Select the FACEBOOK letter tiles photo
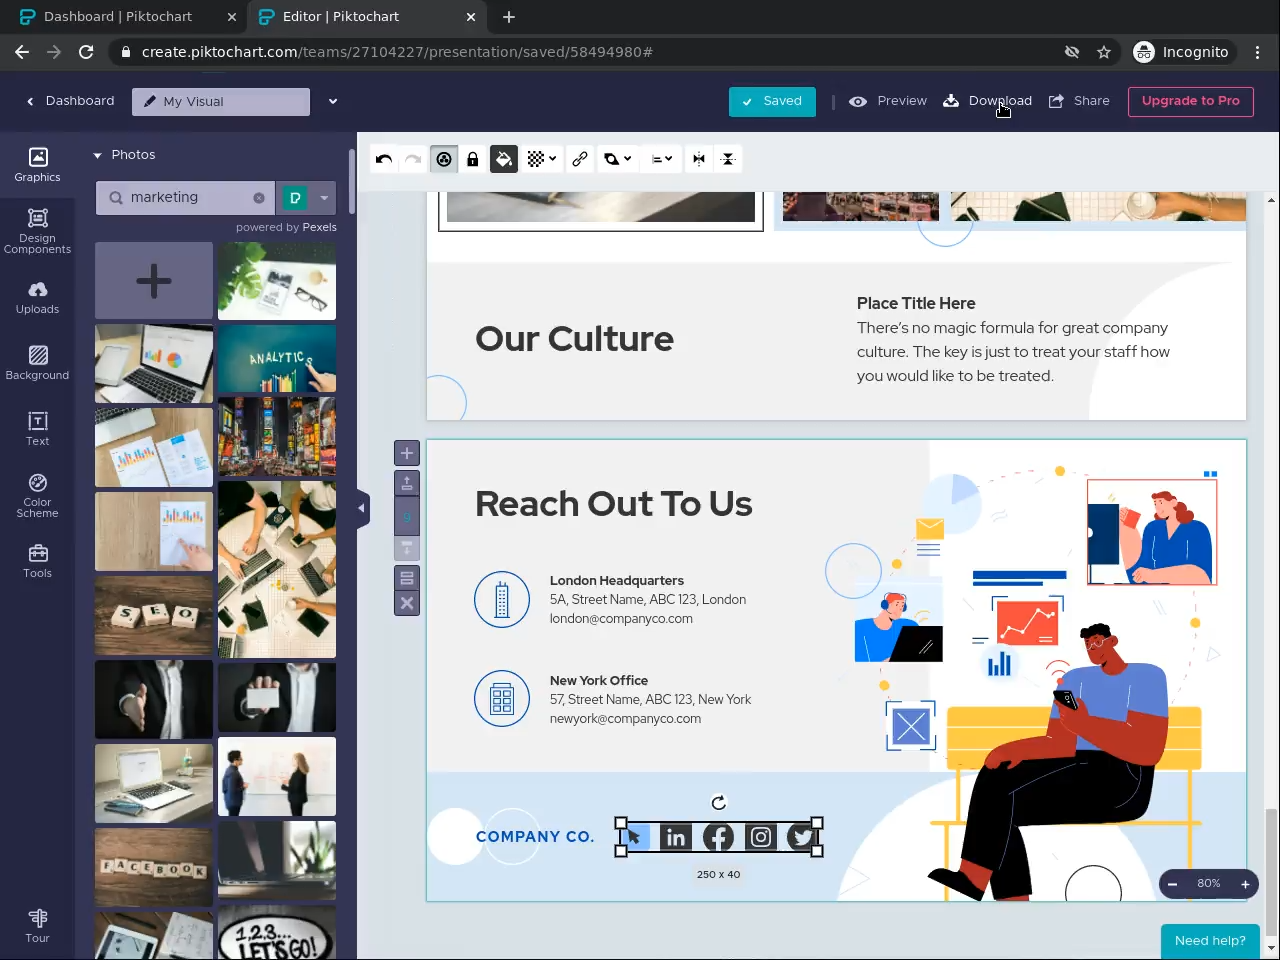 pyautogui.click(x=154, y=867)
